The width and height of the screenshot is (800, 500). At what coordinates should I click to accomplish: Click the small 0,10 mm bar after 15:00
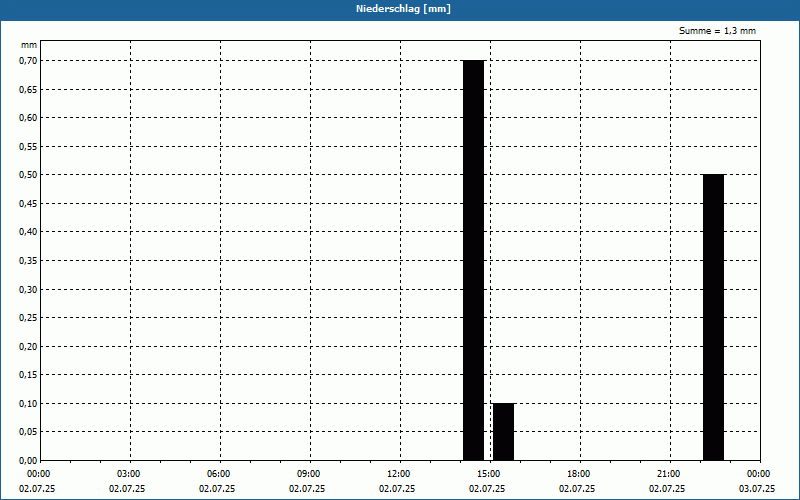(504, 432)
